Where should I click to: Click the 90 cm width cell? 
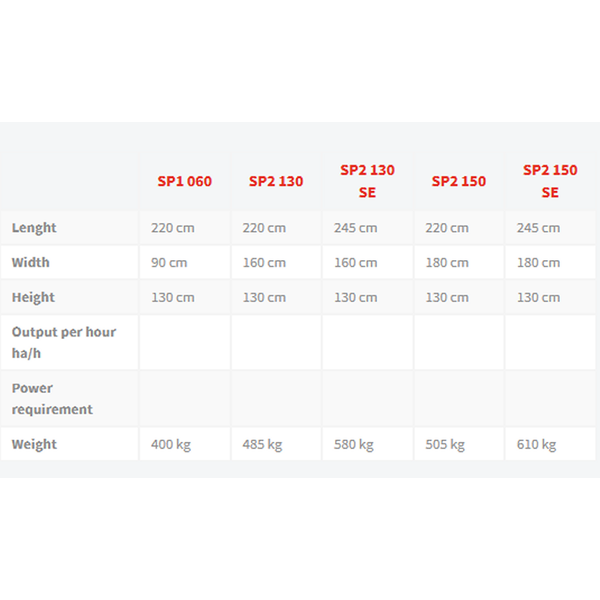click(x=184, y=262)
